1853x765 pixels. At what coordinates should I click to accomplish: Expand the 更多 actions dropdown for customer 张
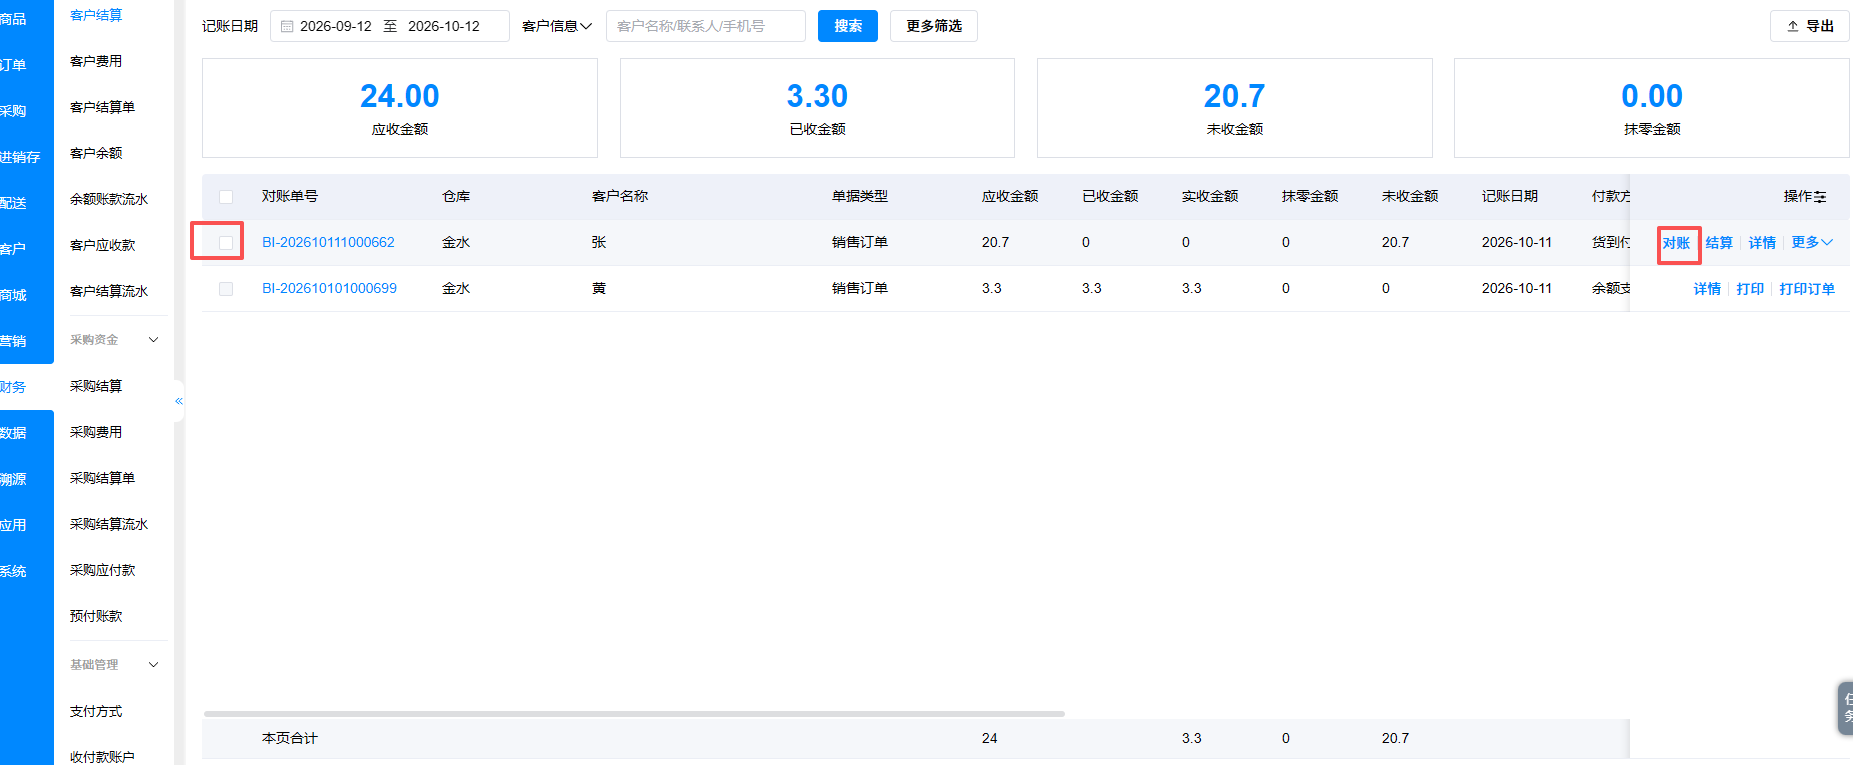pyautogui.click(x=1812, y=242)
